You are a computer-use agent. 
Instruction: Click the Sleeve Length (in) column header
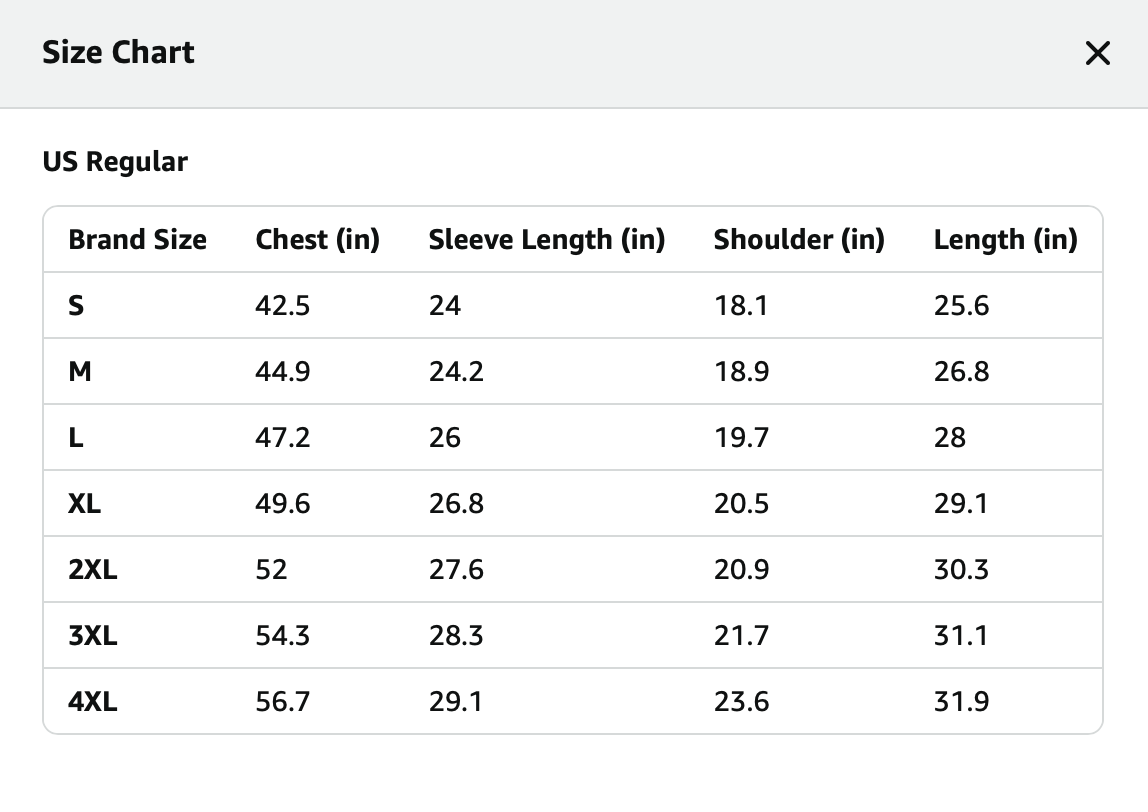(546, 239)
